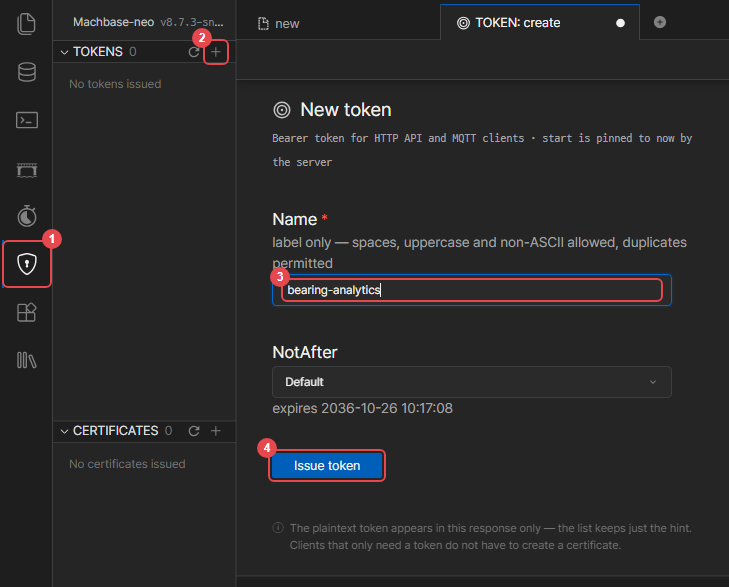Click the 'No tokens issued' text
The image size is (729, 587).
(x=115, y=84)
